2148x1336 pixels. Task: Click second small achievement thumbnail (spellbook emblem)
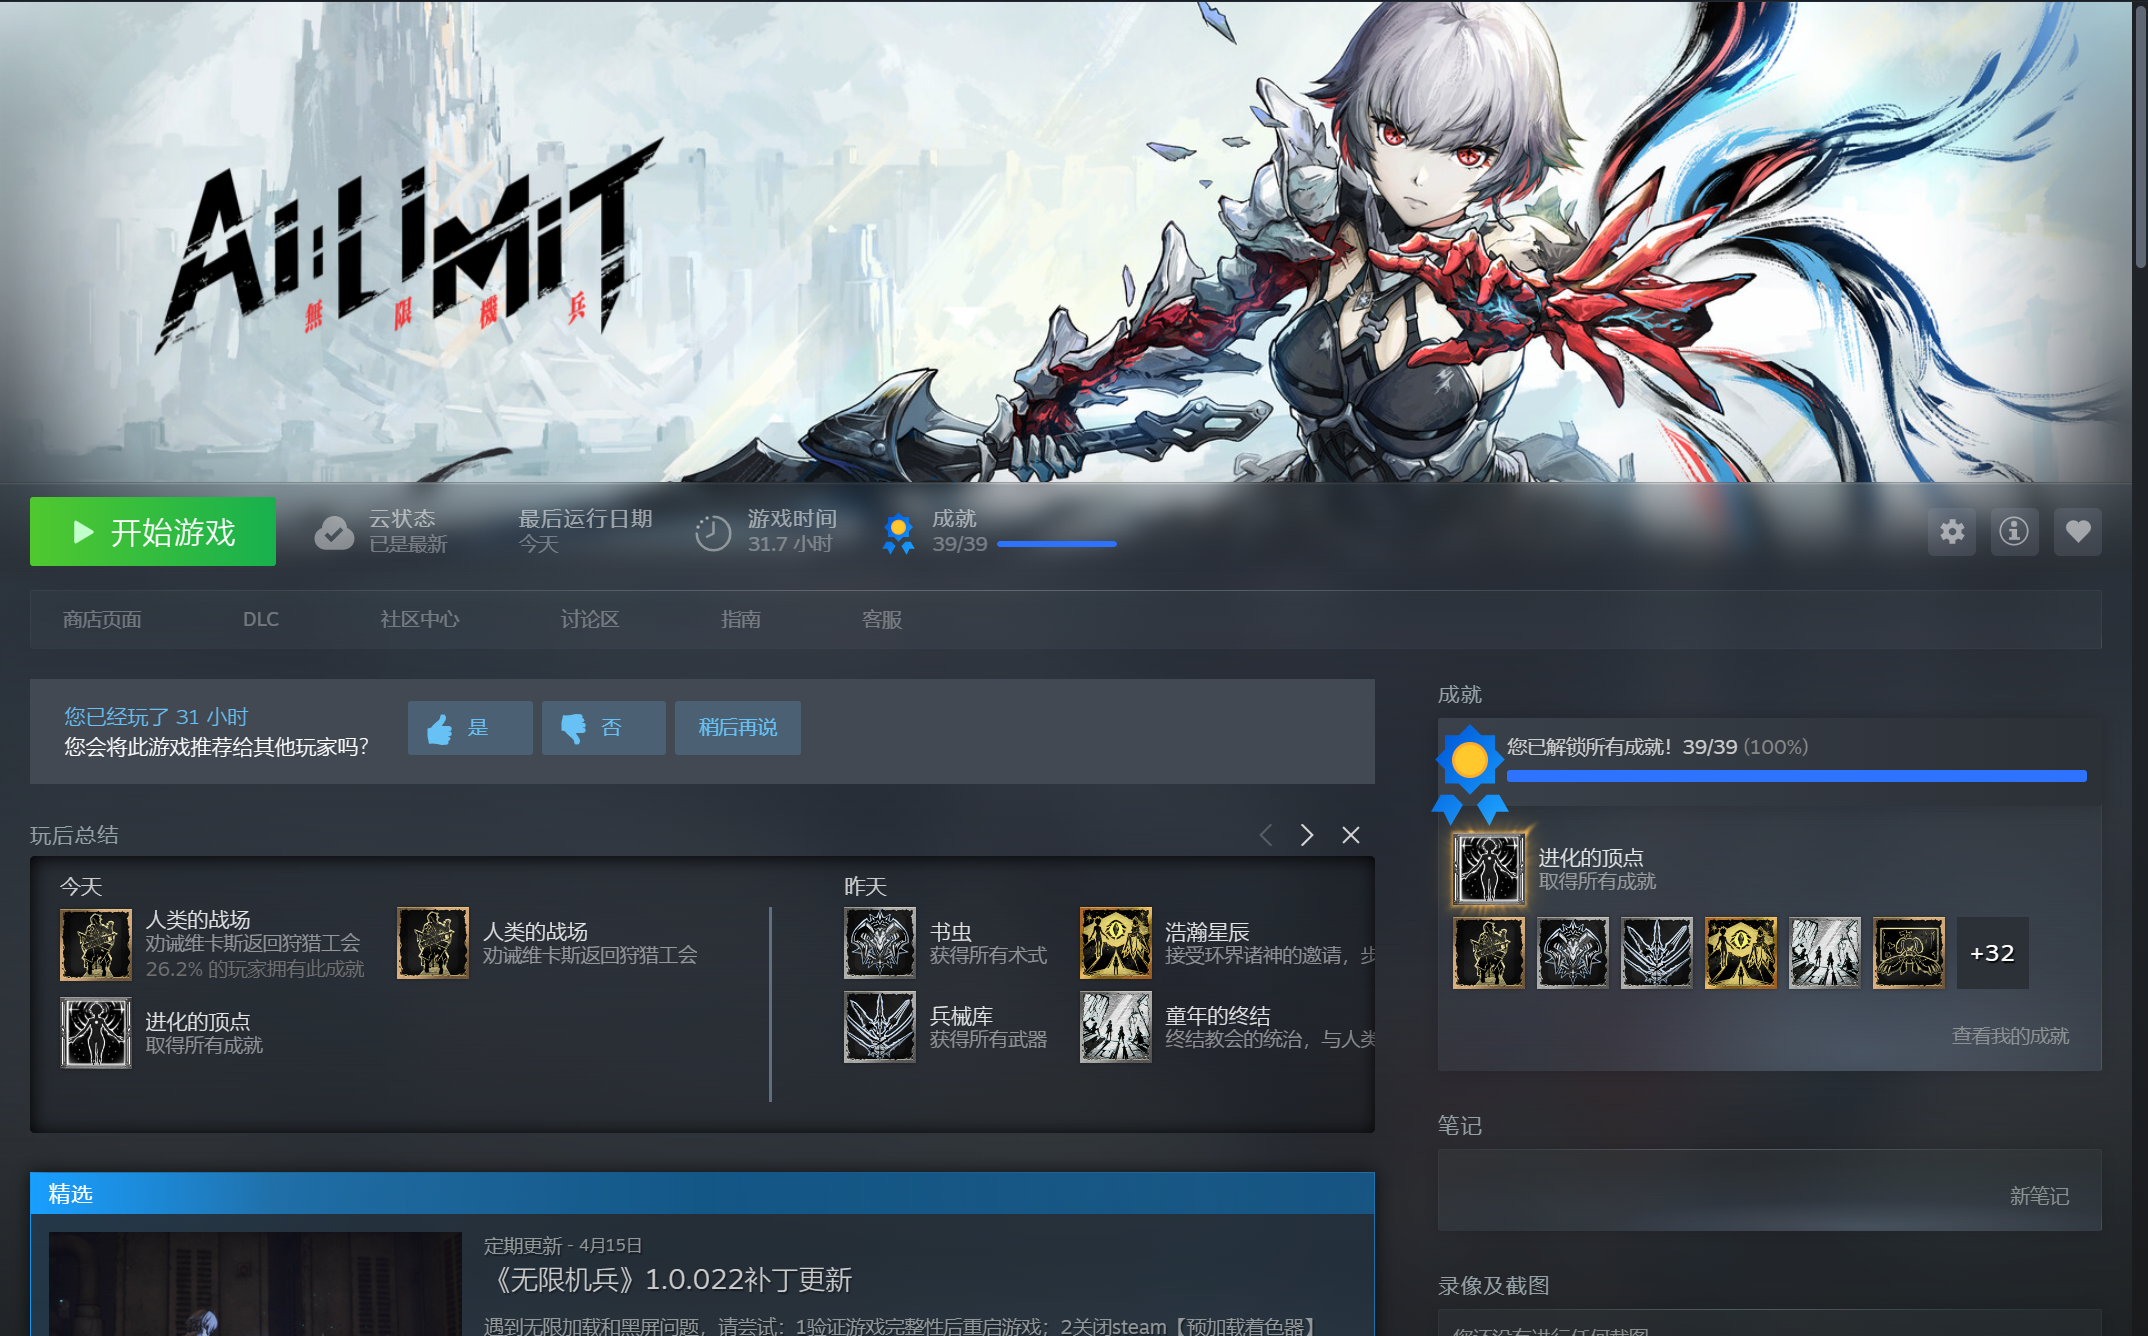(1573, 953)
